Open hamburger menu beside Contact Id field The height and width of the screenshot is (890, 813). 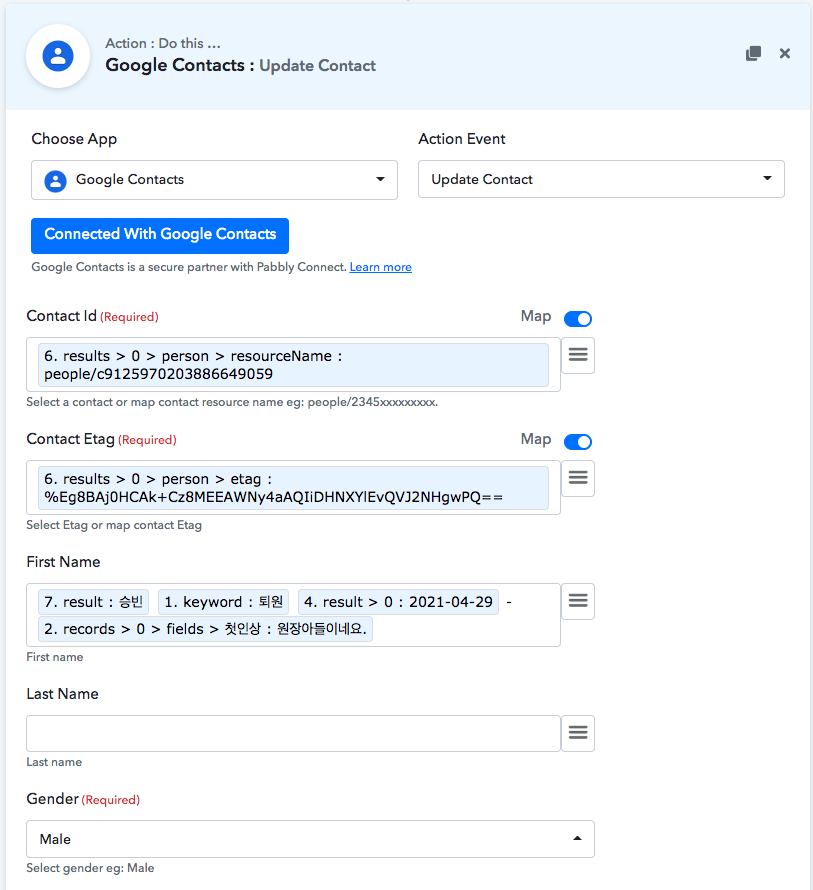(578, 355)
